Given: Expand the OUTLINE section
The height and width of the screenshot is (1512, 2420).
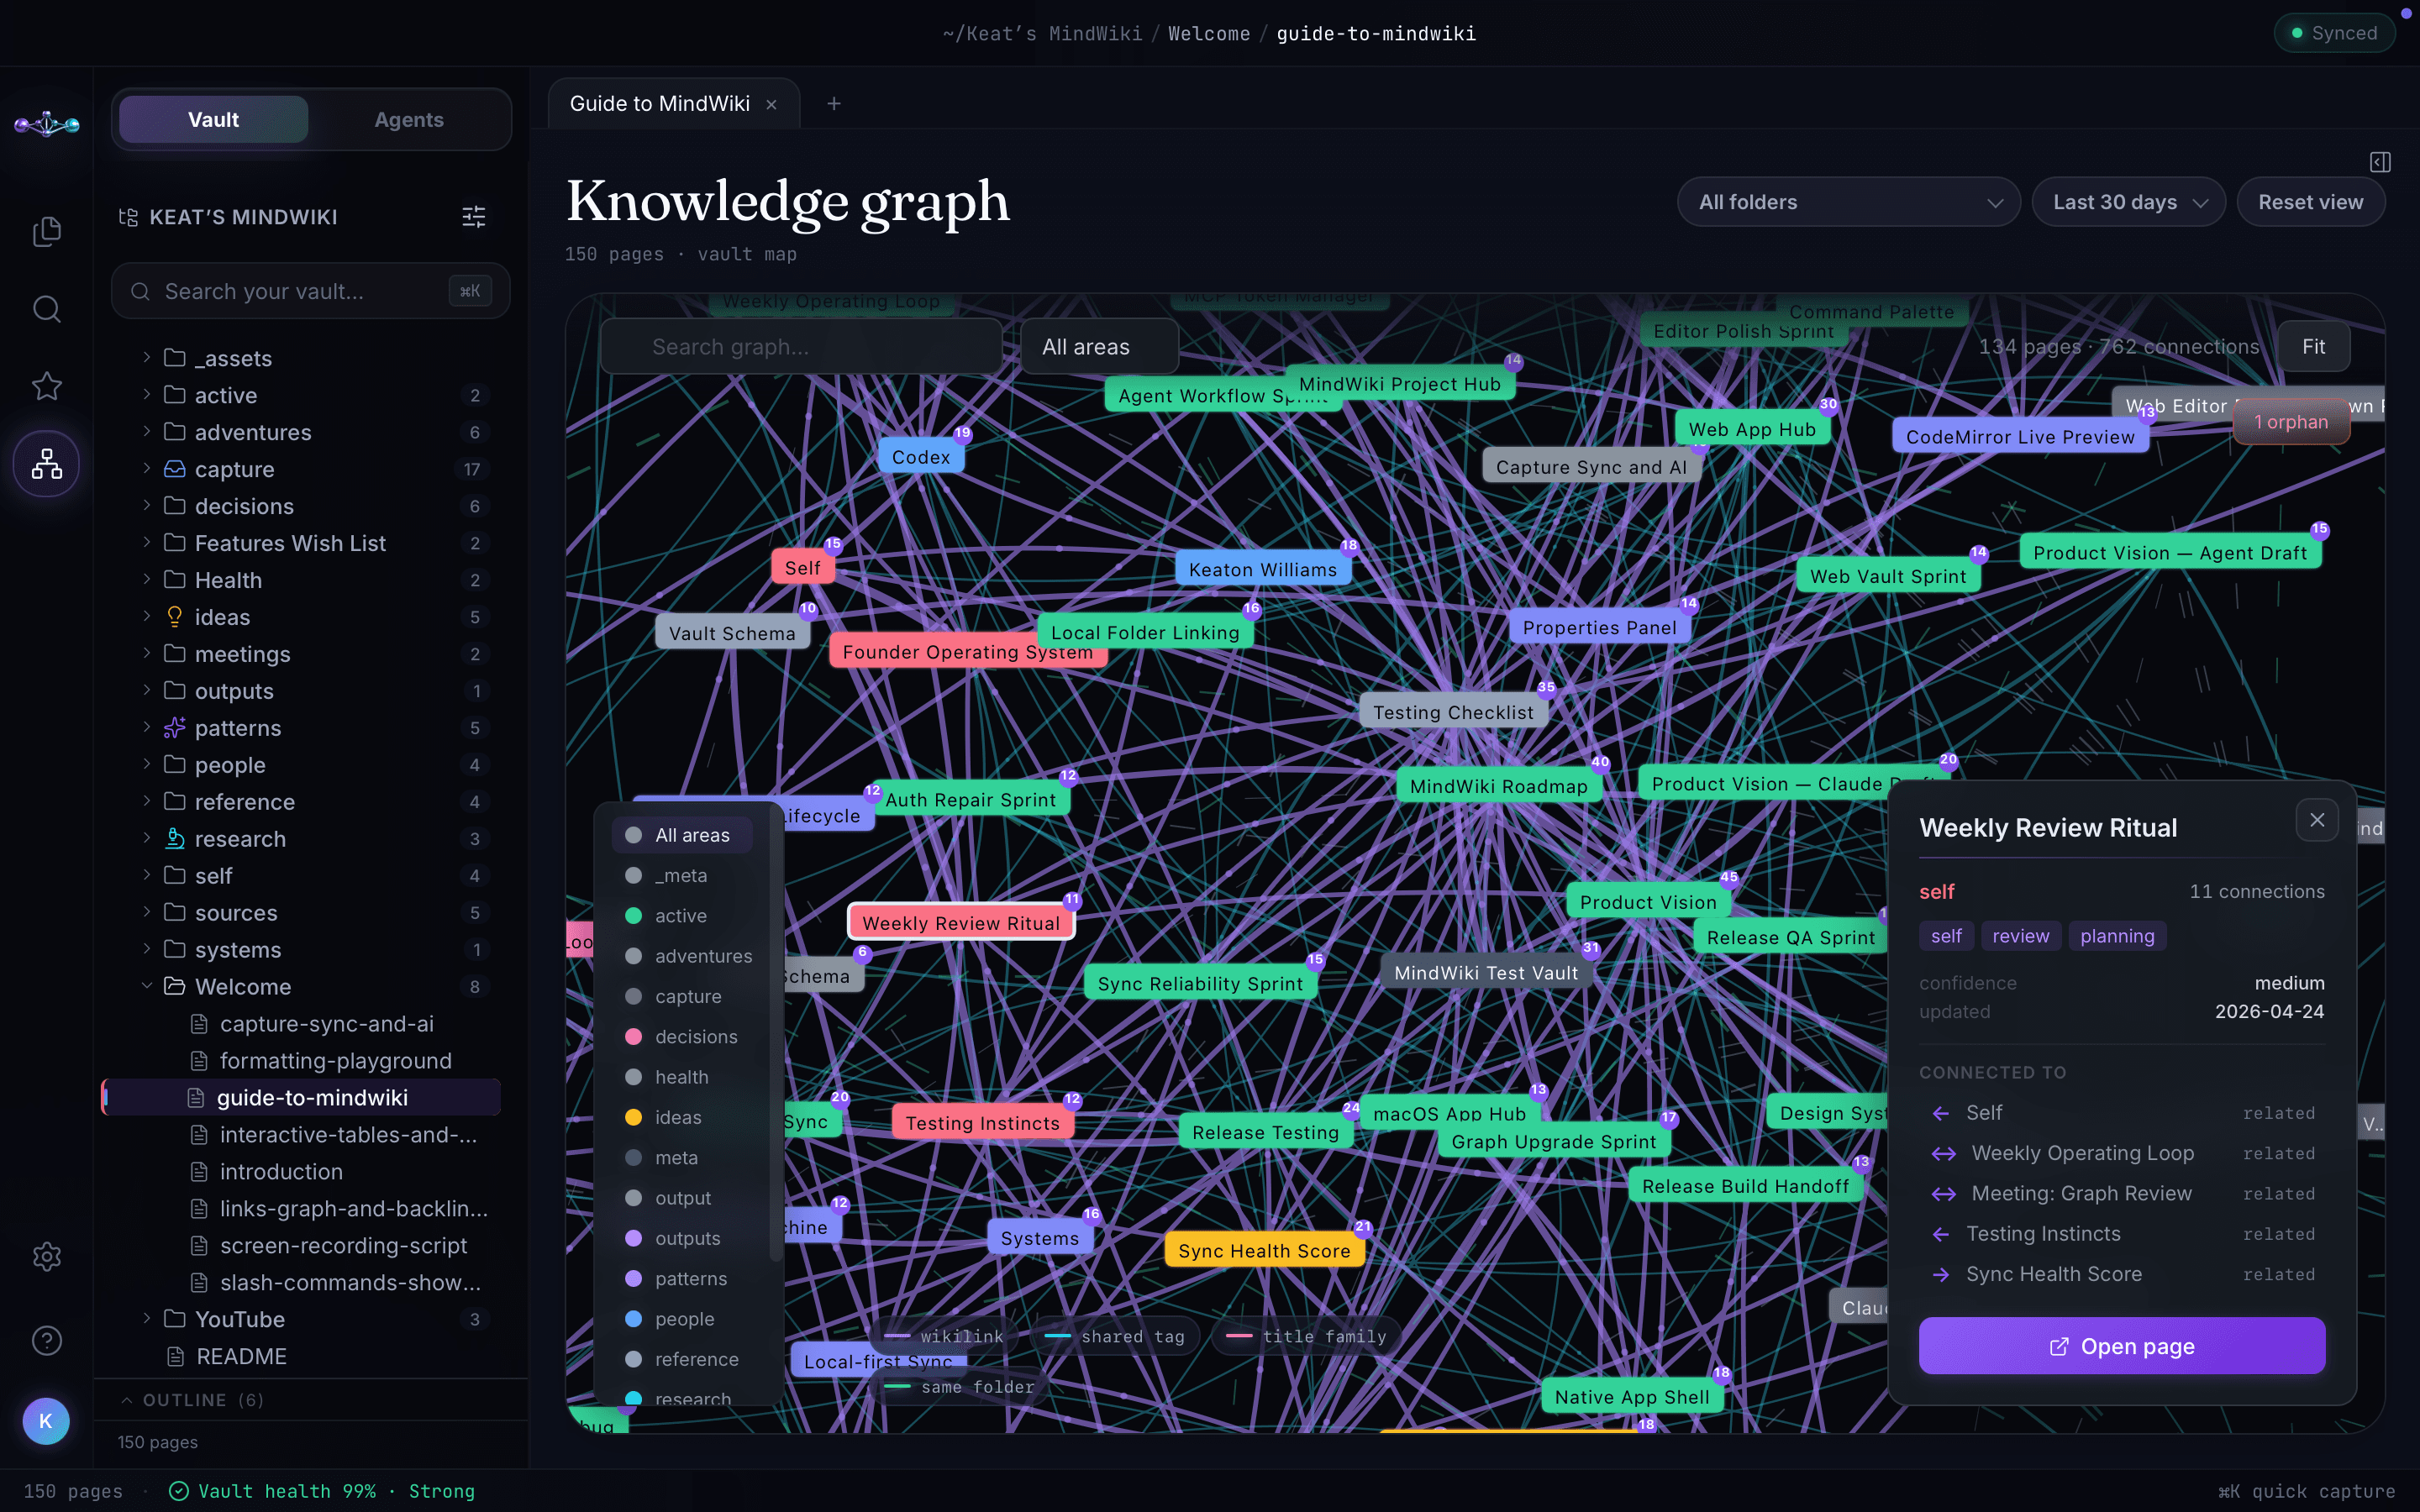Looking at the screenshot, I should click(193, 1400).
